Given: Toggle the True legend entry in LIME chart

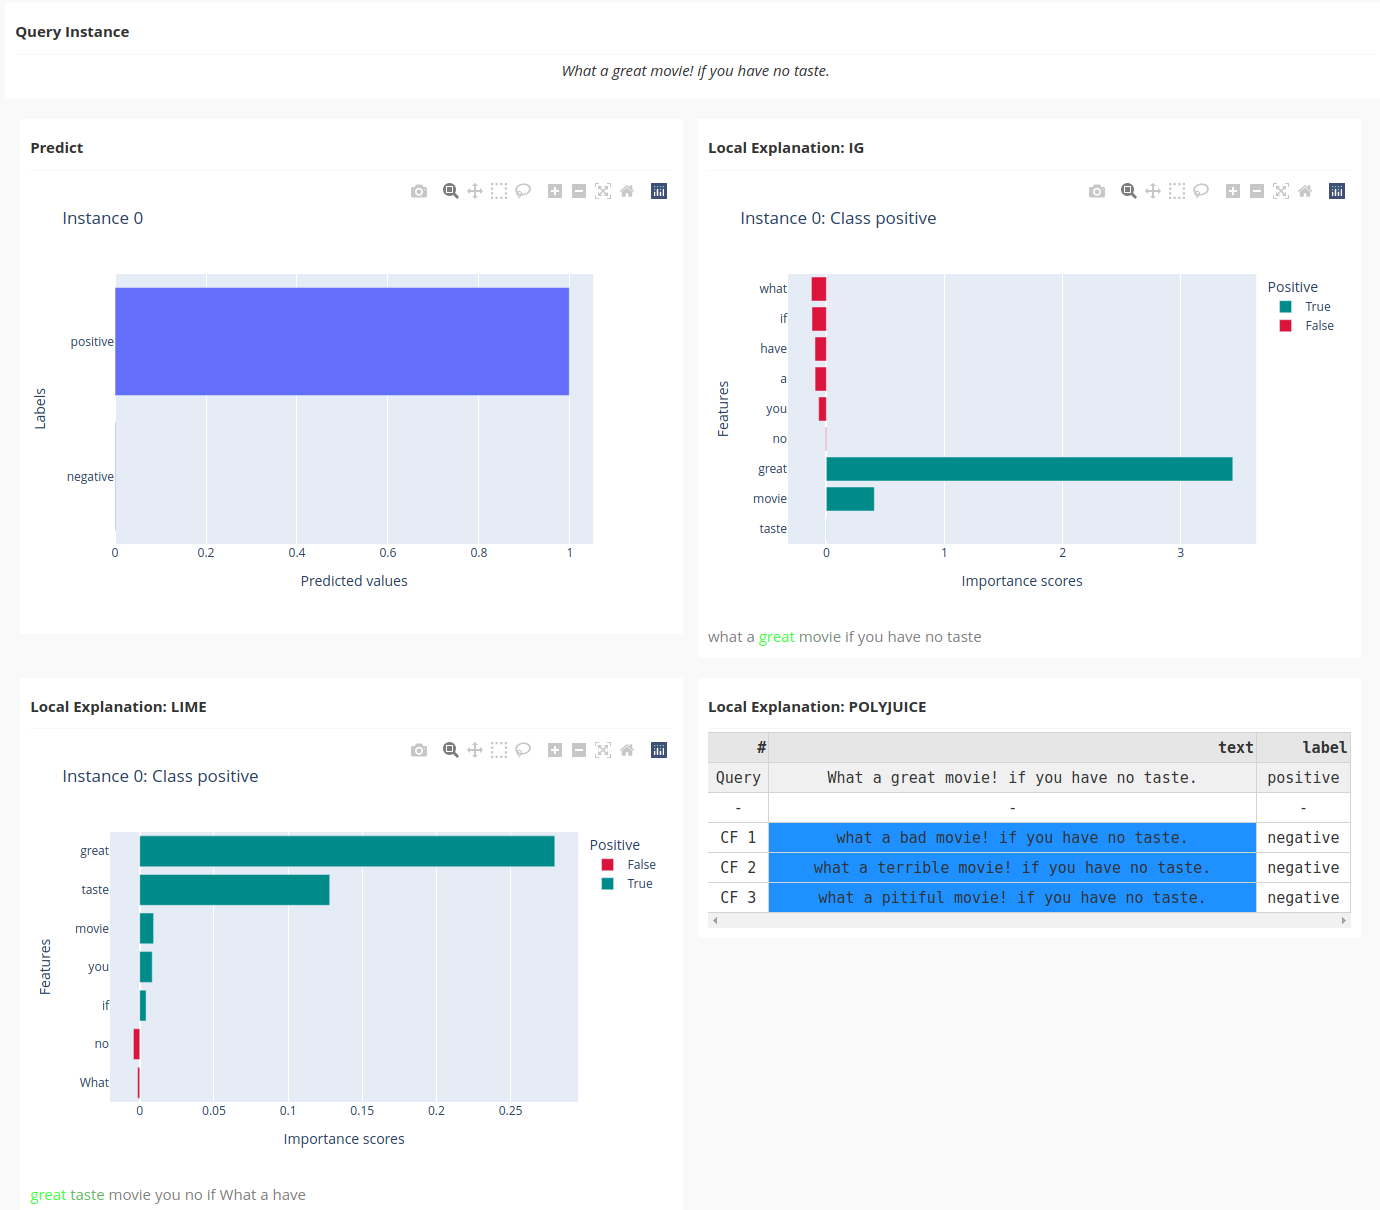Looking at the screenshot, I should tap(628, 884).
